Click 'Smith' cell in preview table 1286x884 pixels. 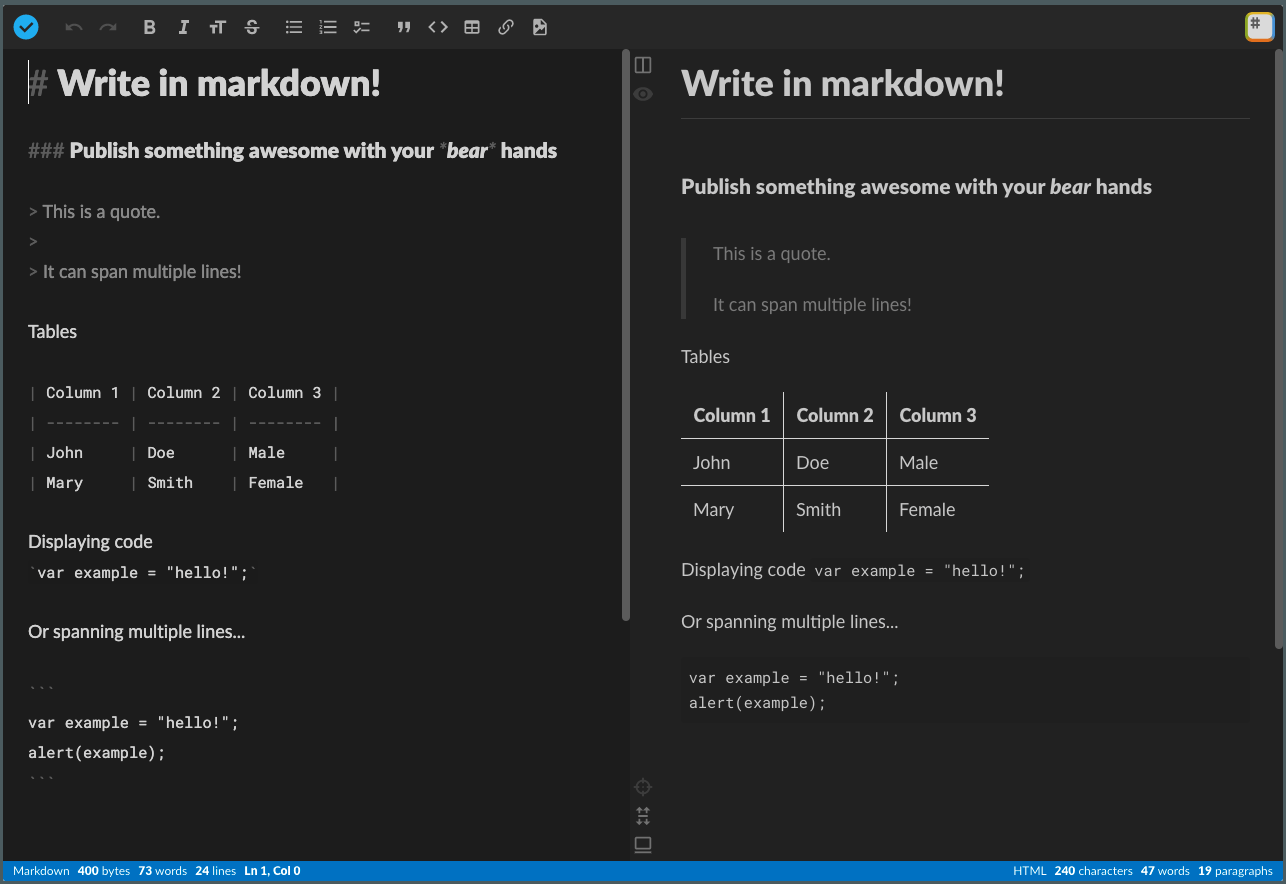pos(818,509)
